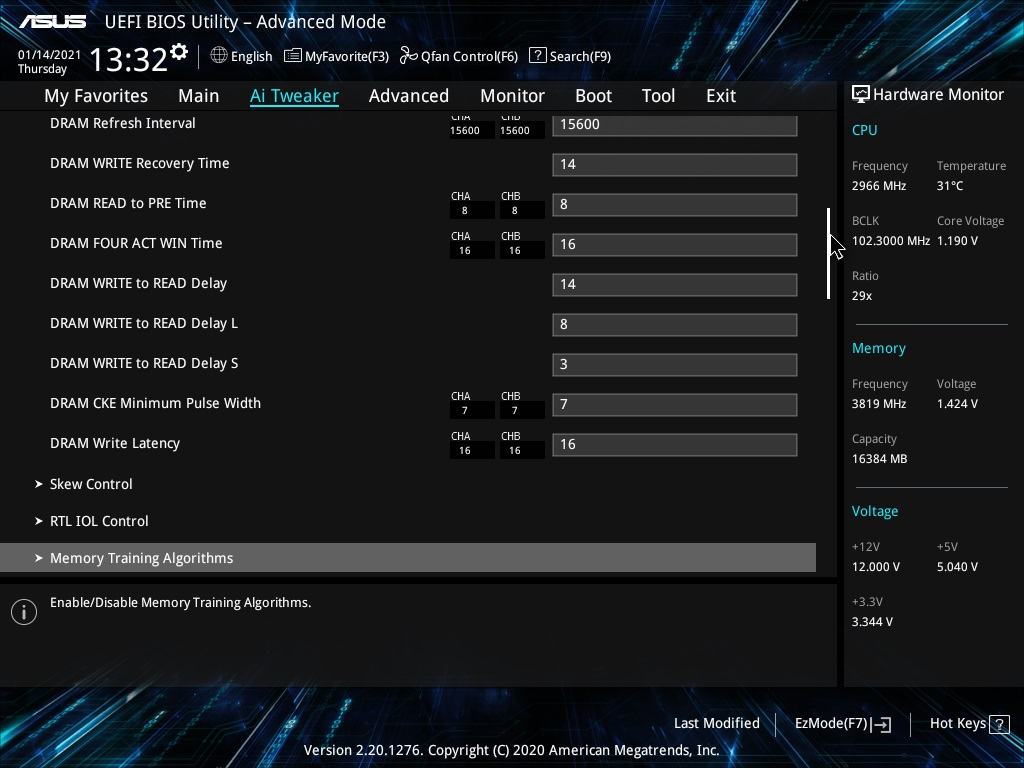
Task: Click CPU temperature value 31°C
Action: 950,185
